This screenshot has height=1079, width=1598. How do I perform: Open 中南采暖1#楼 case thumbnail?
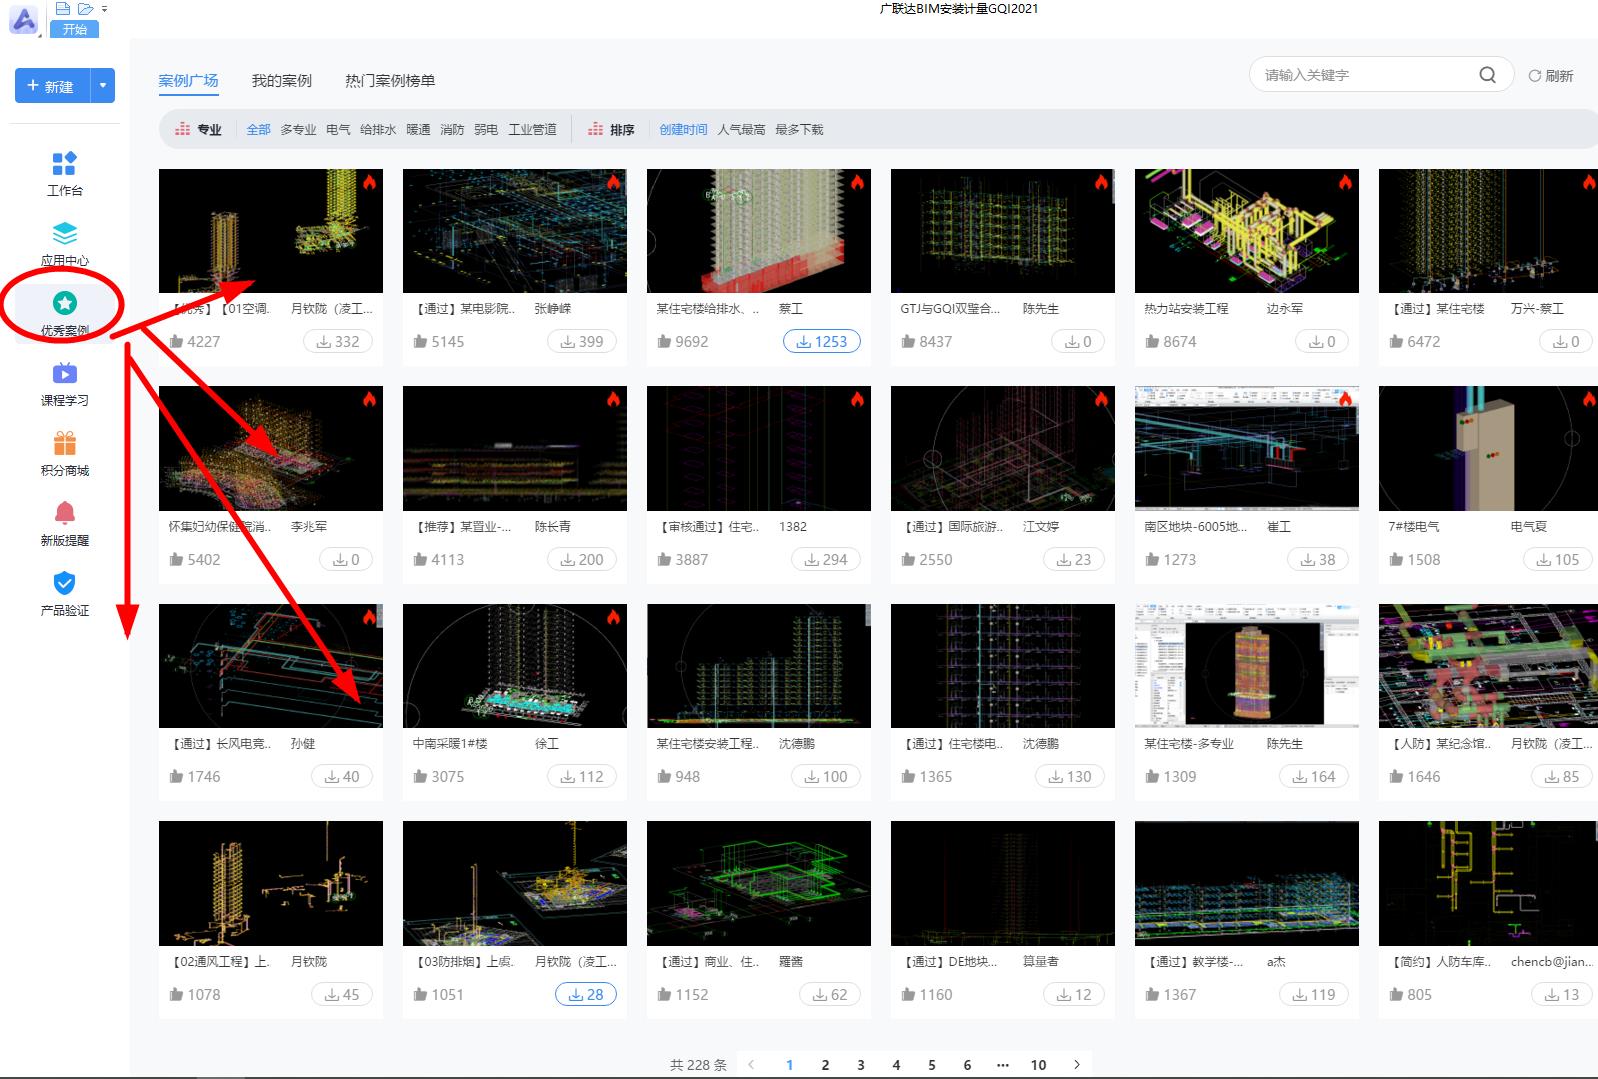(514, 666)
